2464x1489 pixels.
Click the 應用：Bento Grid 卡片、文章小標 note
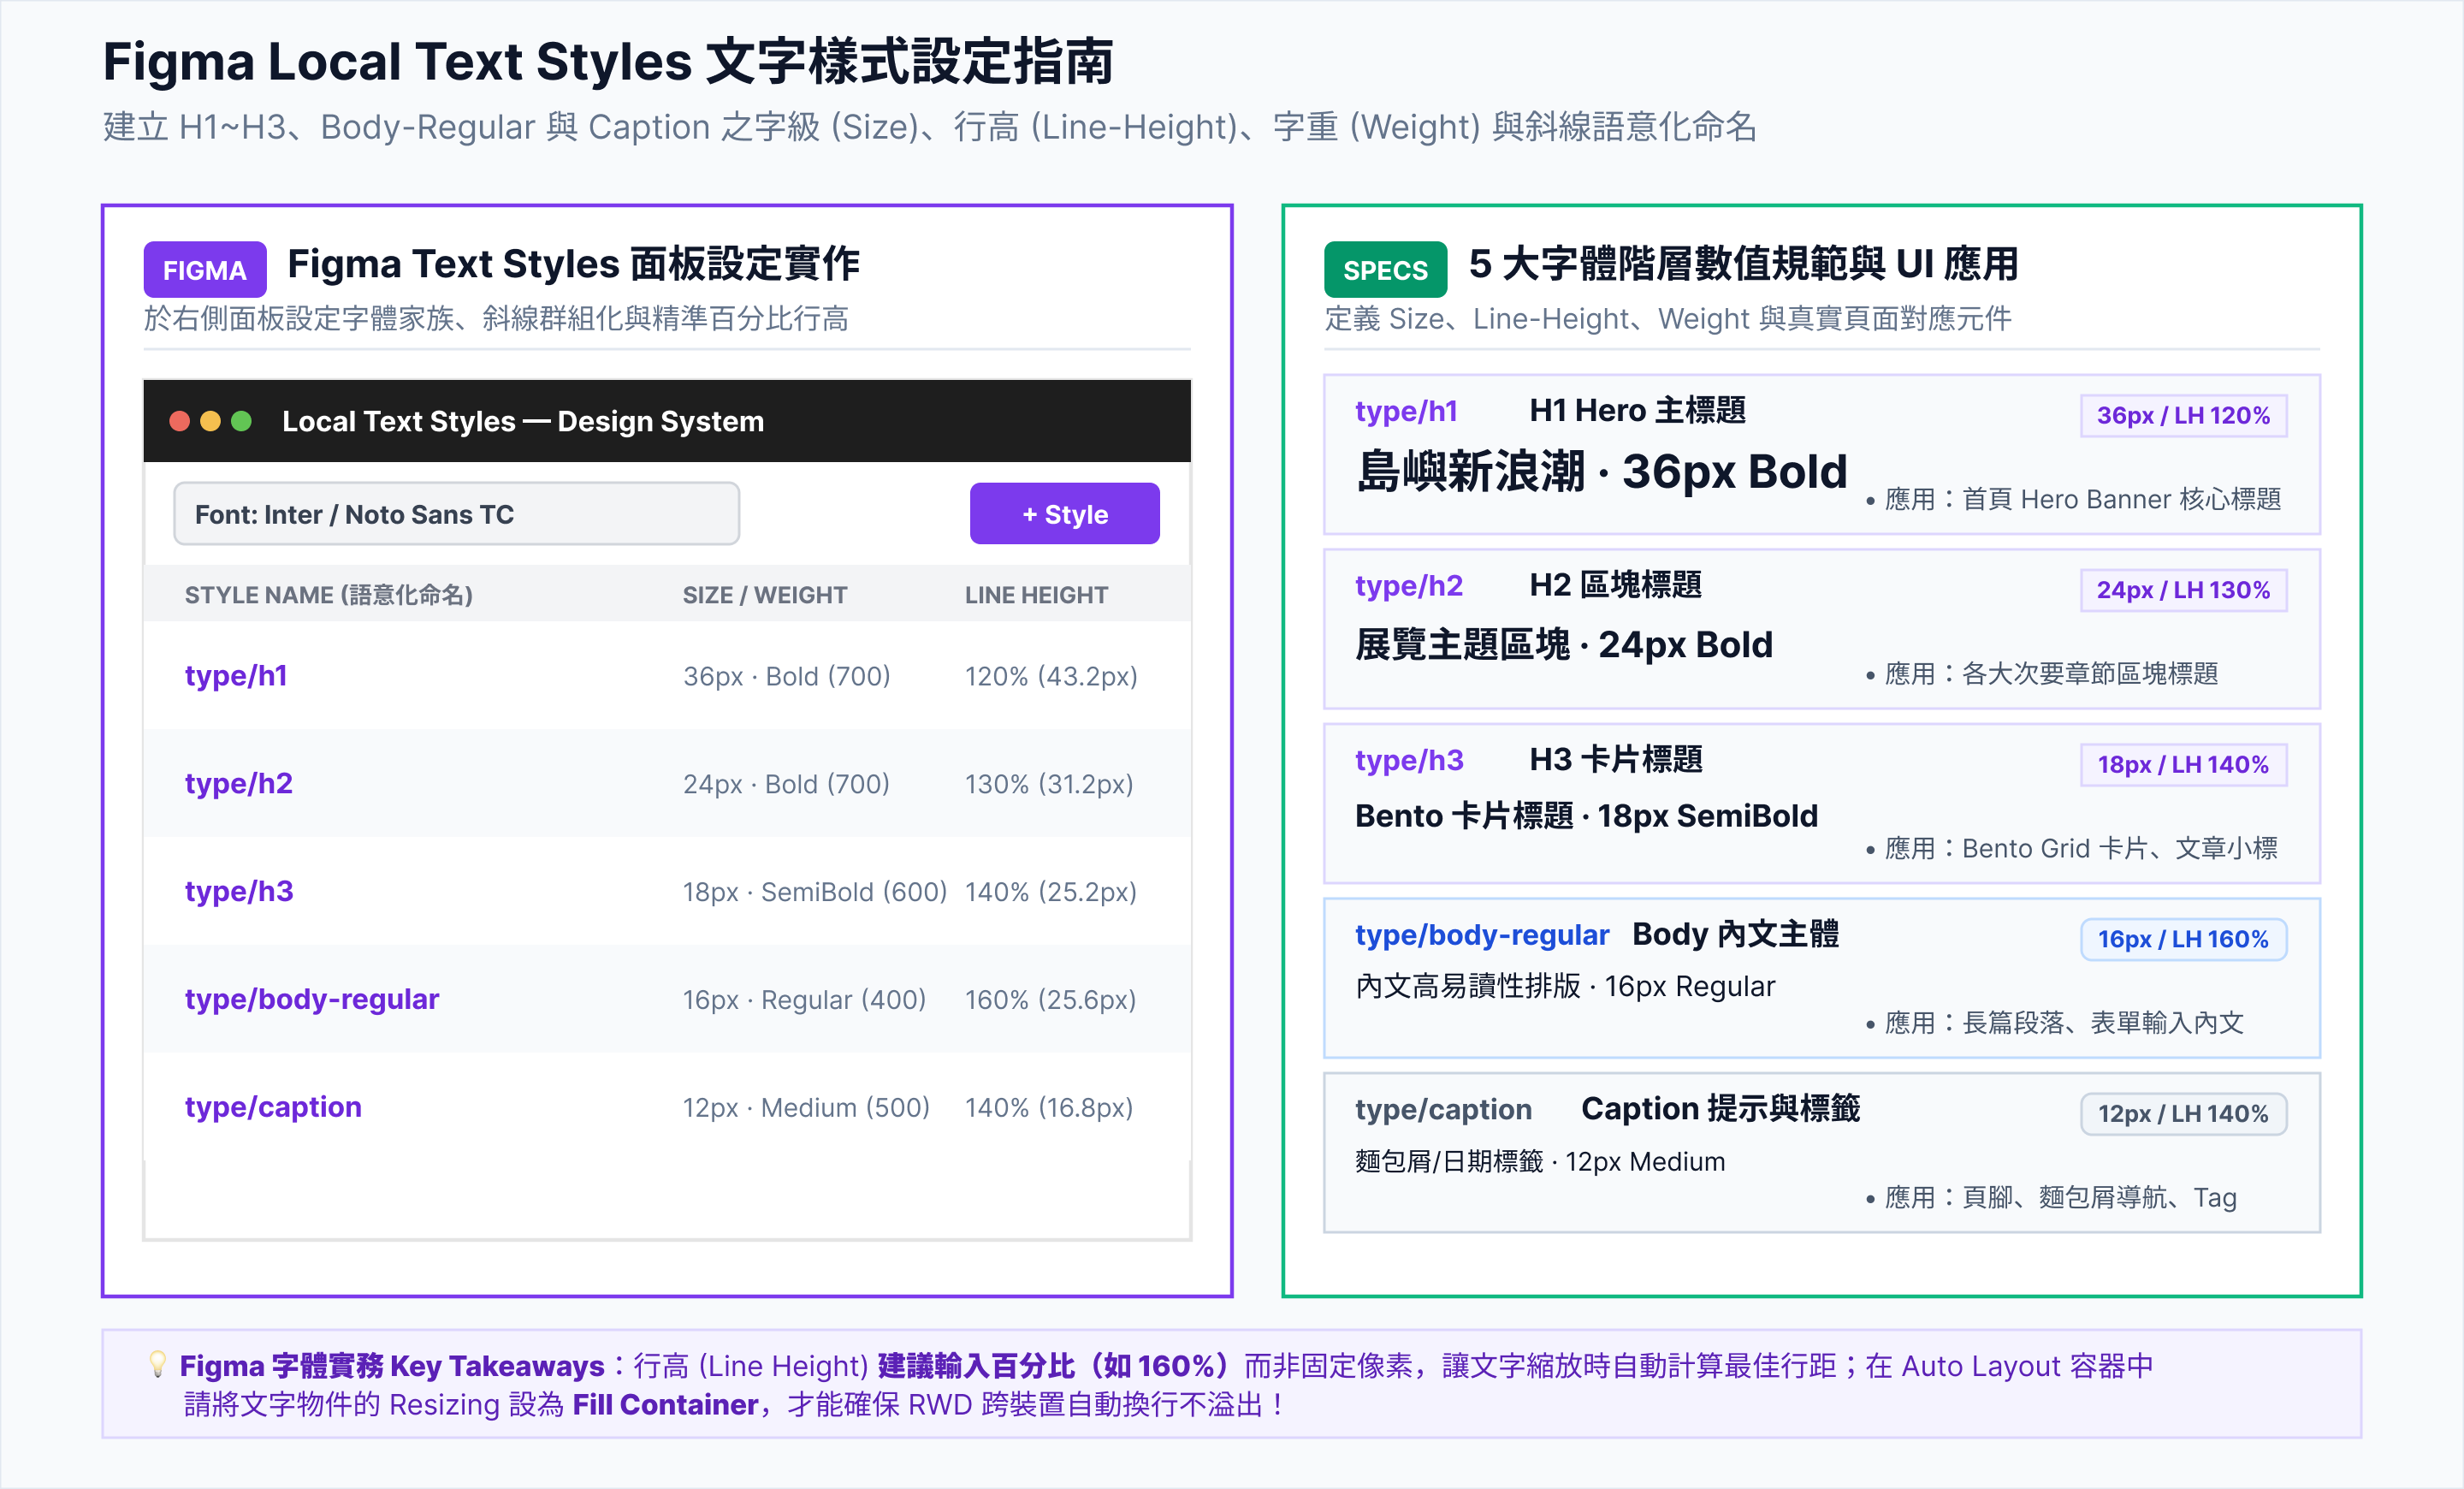2072,848
